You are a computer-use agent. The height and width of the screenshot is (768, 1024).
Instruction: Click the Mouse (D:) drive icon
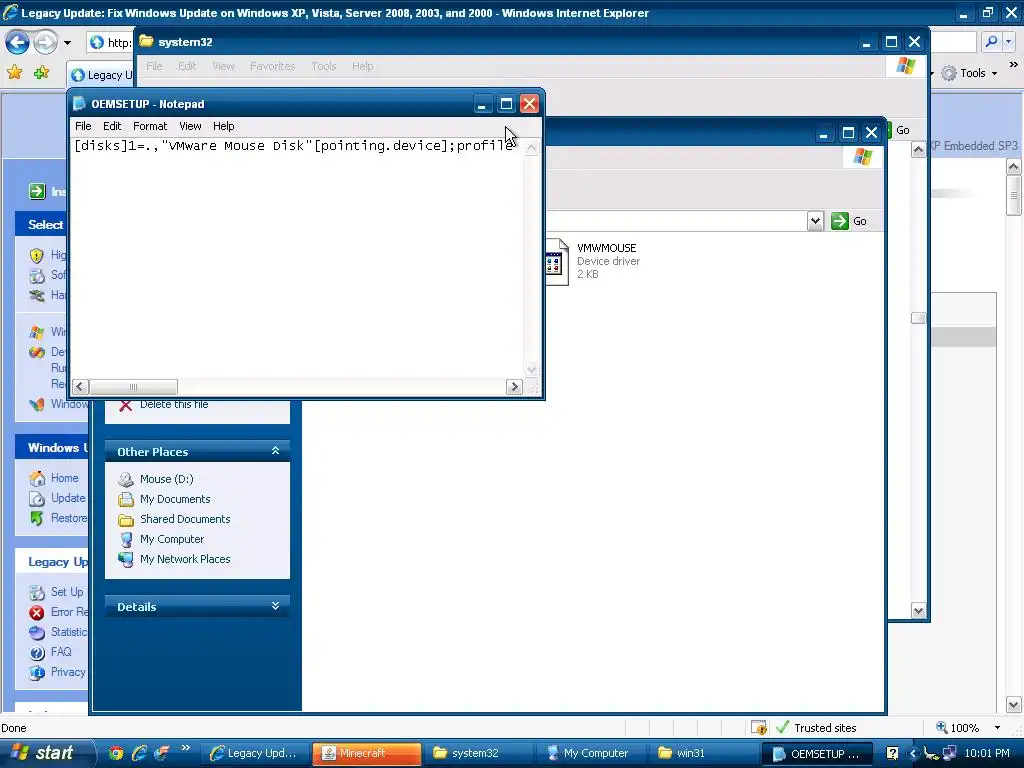click(x=125, y=479)
